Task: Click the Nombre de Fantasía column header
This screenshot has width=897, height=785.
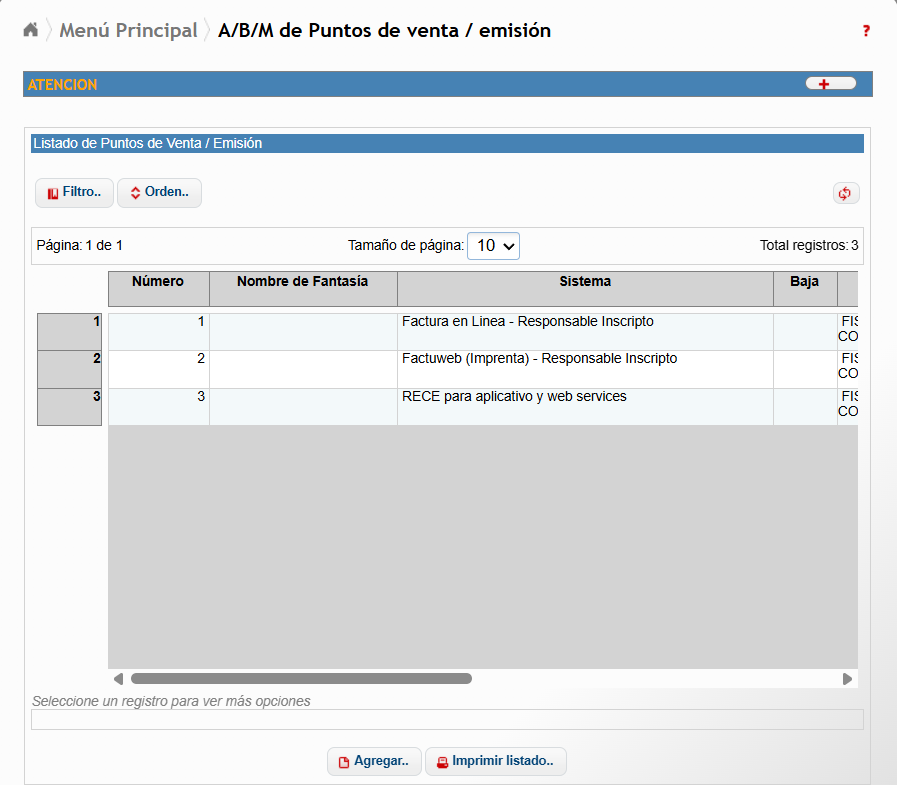Action: [x=303, y=288]
